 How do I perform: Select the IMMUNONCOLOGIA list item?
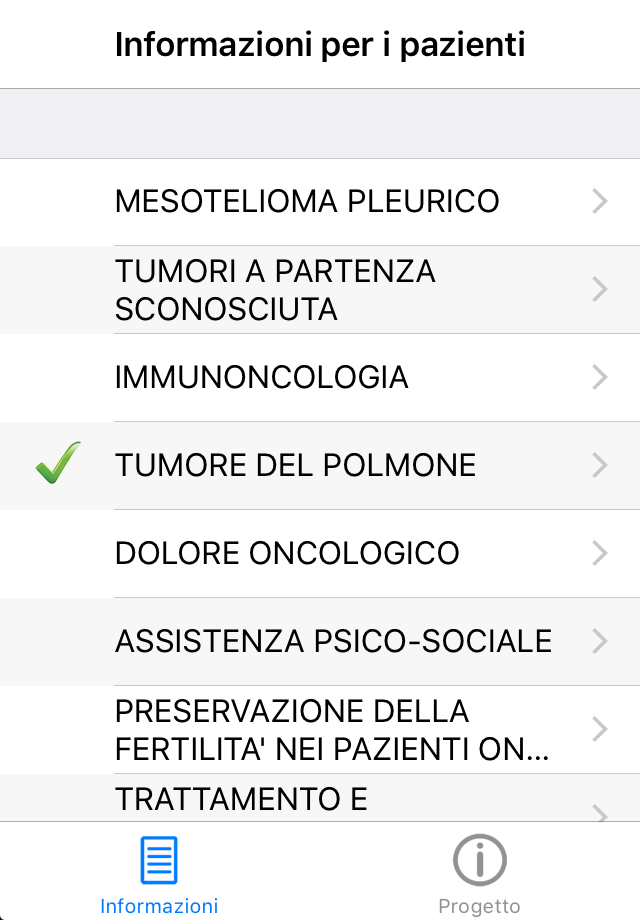262,378
